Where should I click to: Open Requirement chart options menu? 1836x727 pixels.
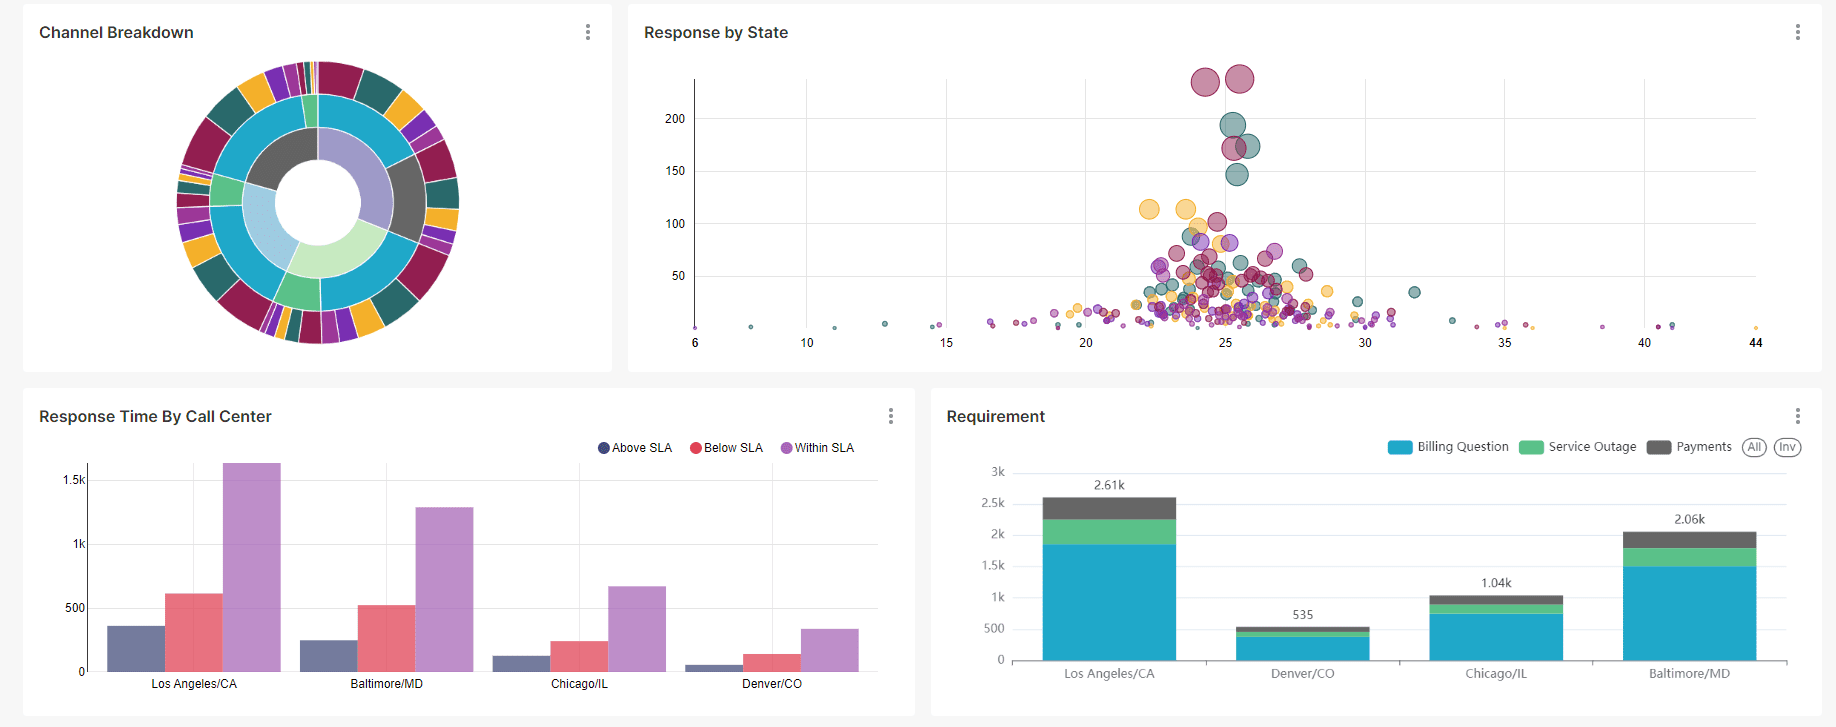pos(1797,416)
